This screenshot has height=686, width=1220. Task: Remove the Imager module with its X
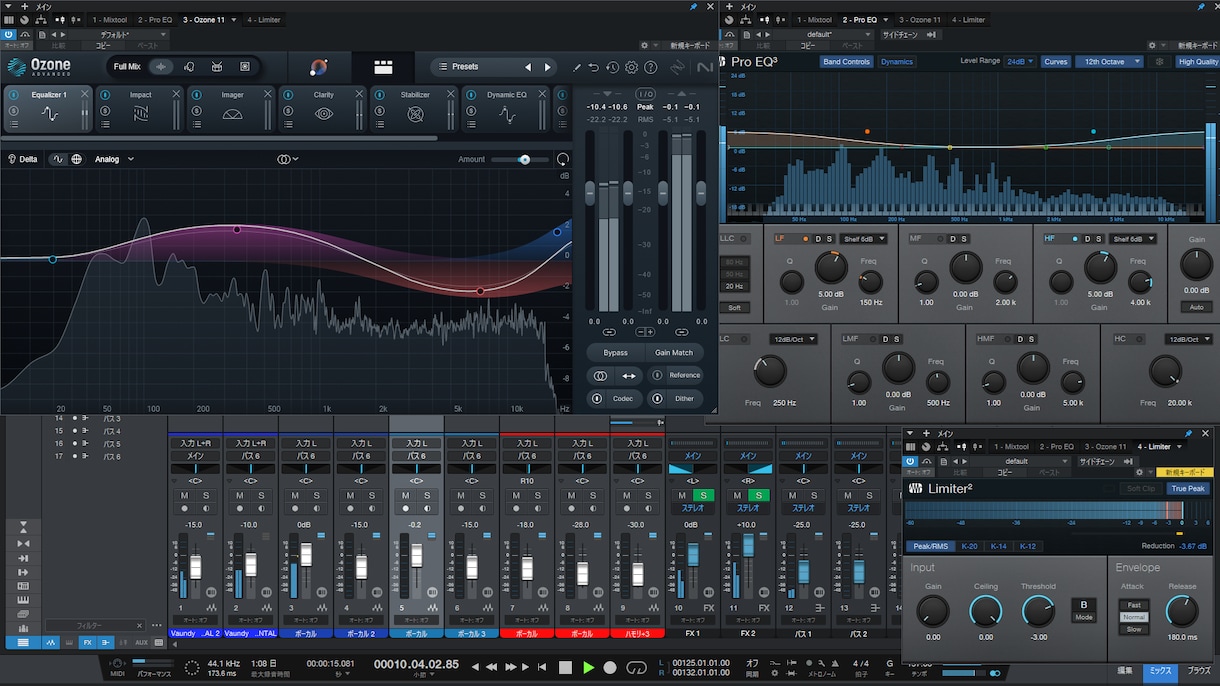point(268,94)
